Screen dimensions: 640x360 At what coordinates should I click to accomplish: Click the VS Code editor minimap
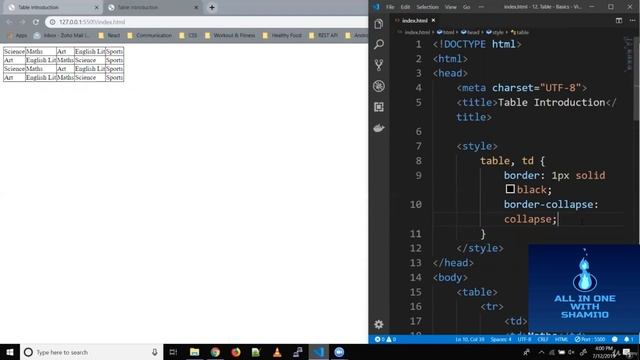pyautogui.click(x=628, y=54)
